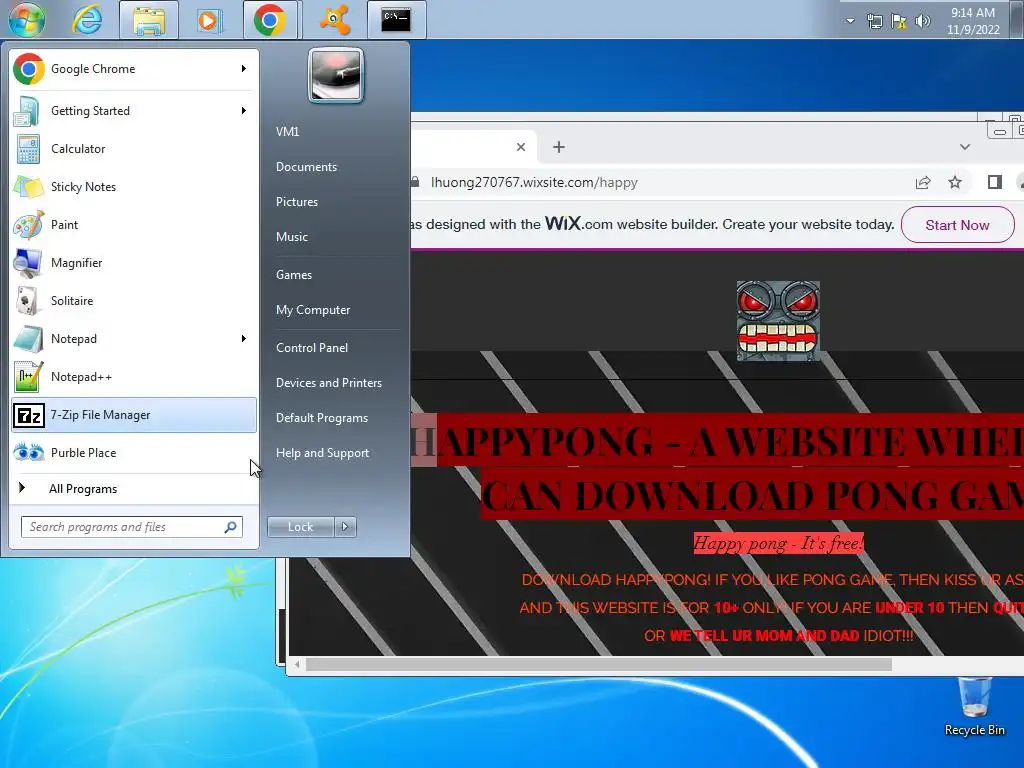The width and height of the screenshot is (1024, 768).
Task: Open Documents from Start menu
Action: [x=306, y=167]
